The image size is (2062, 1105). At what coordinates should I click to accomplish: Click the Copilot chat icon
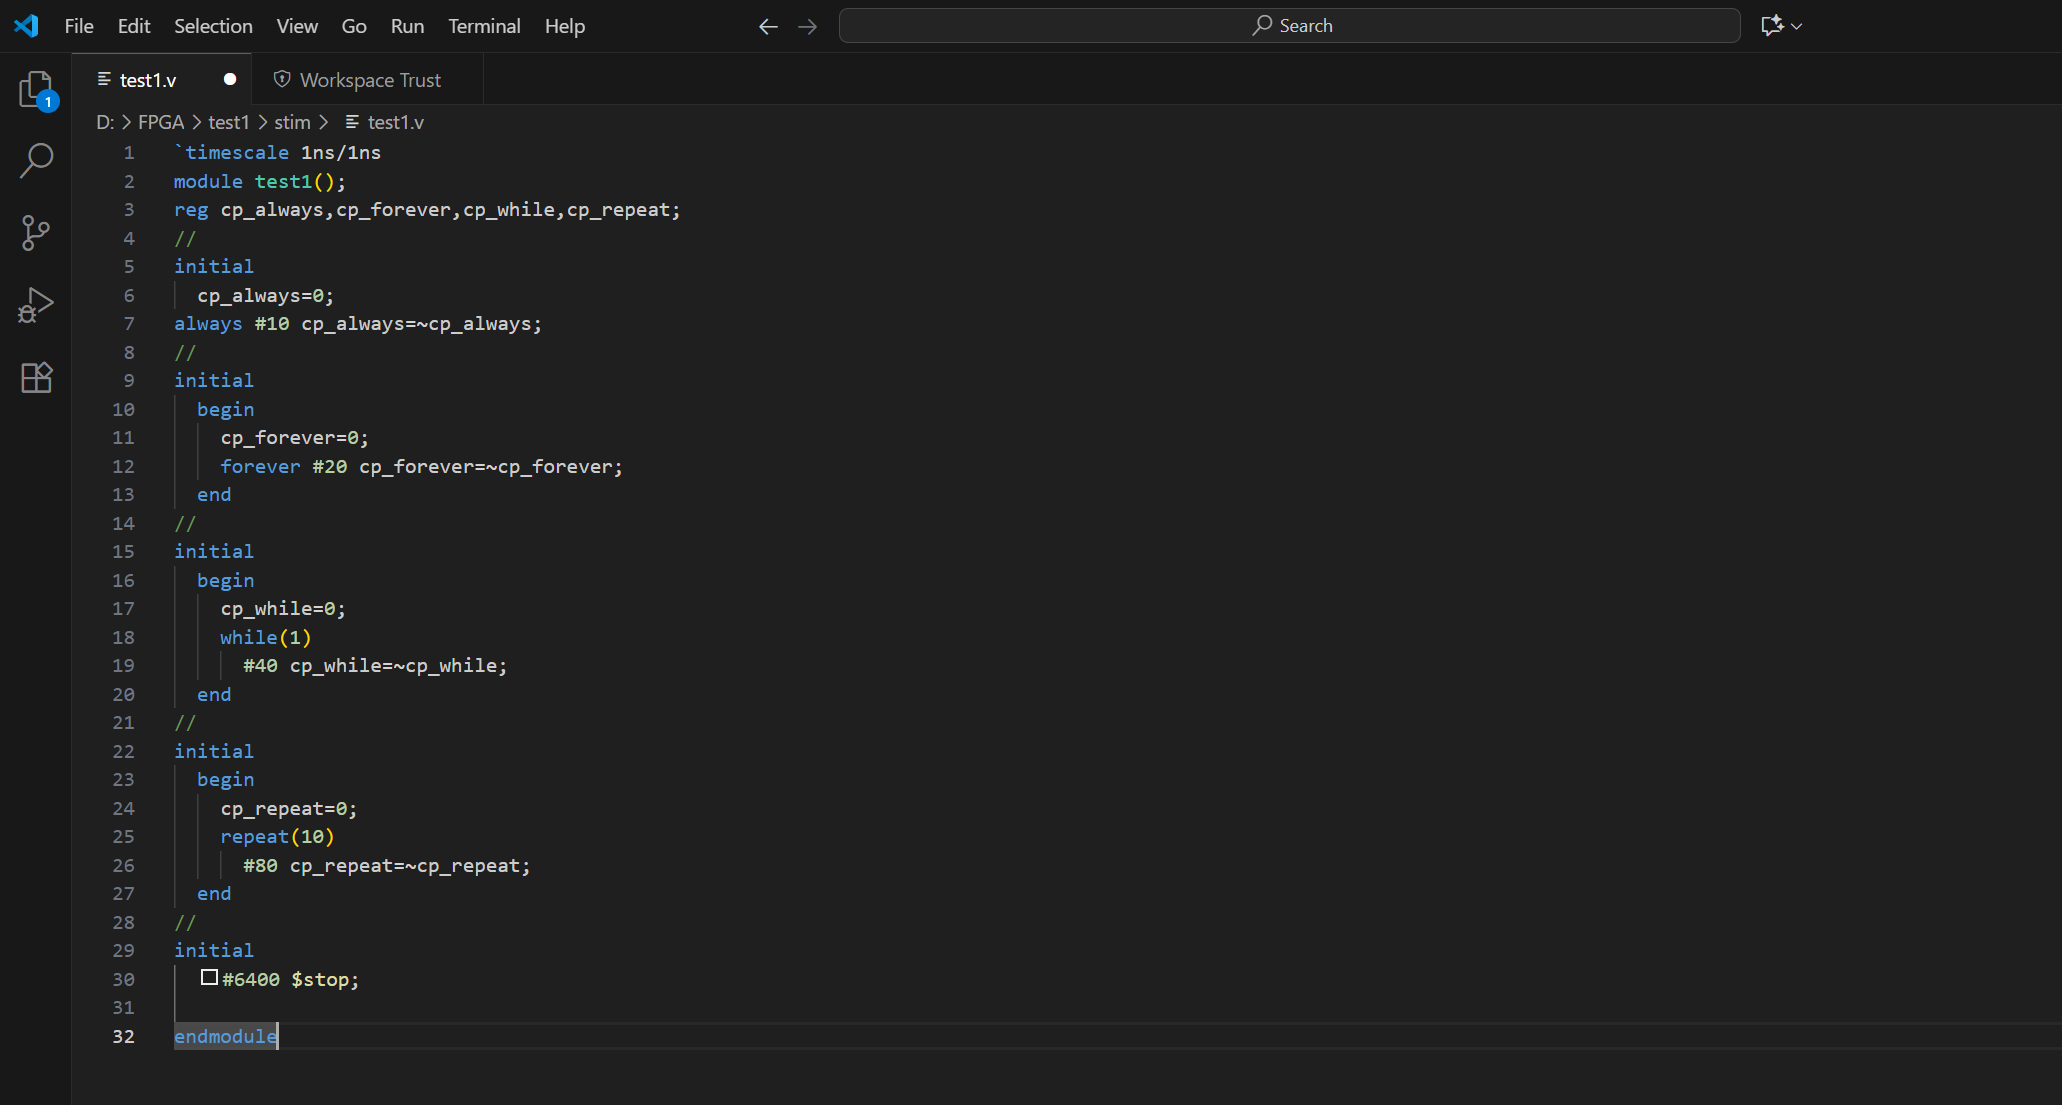point(1772,26)
